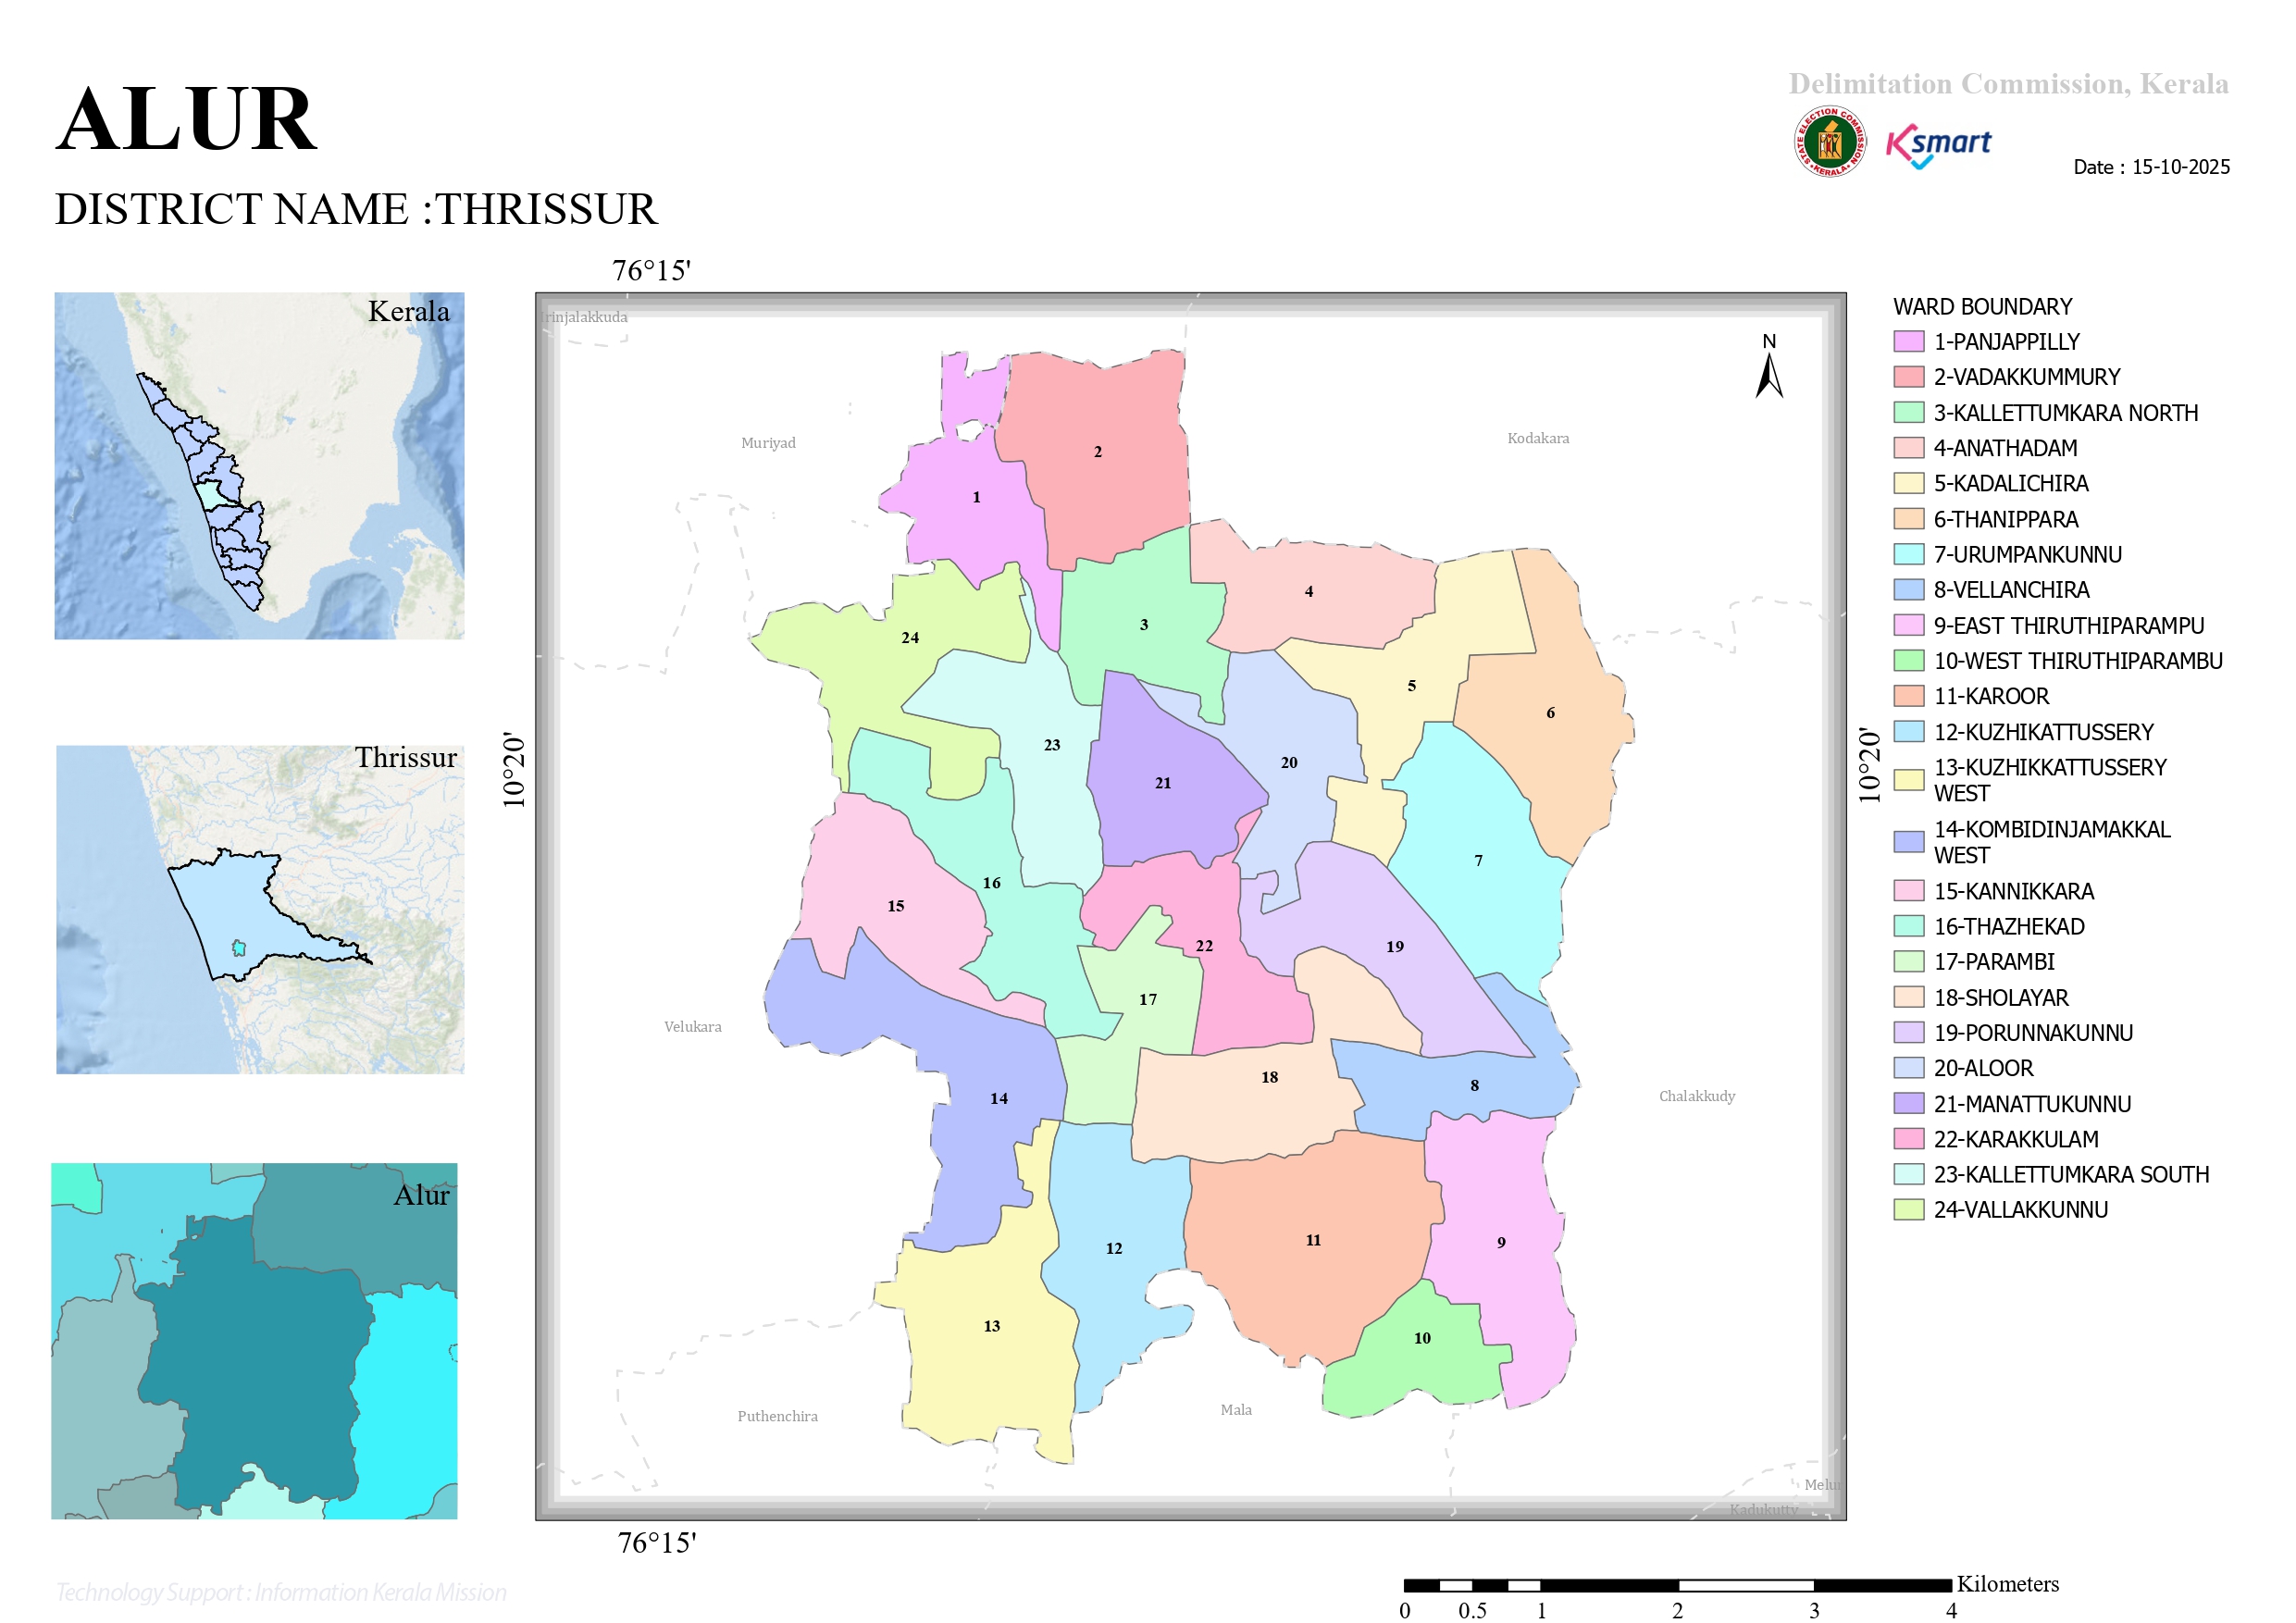Click the 6-THANIPPARA legend swatch

1908,519
